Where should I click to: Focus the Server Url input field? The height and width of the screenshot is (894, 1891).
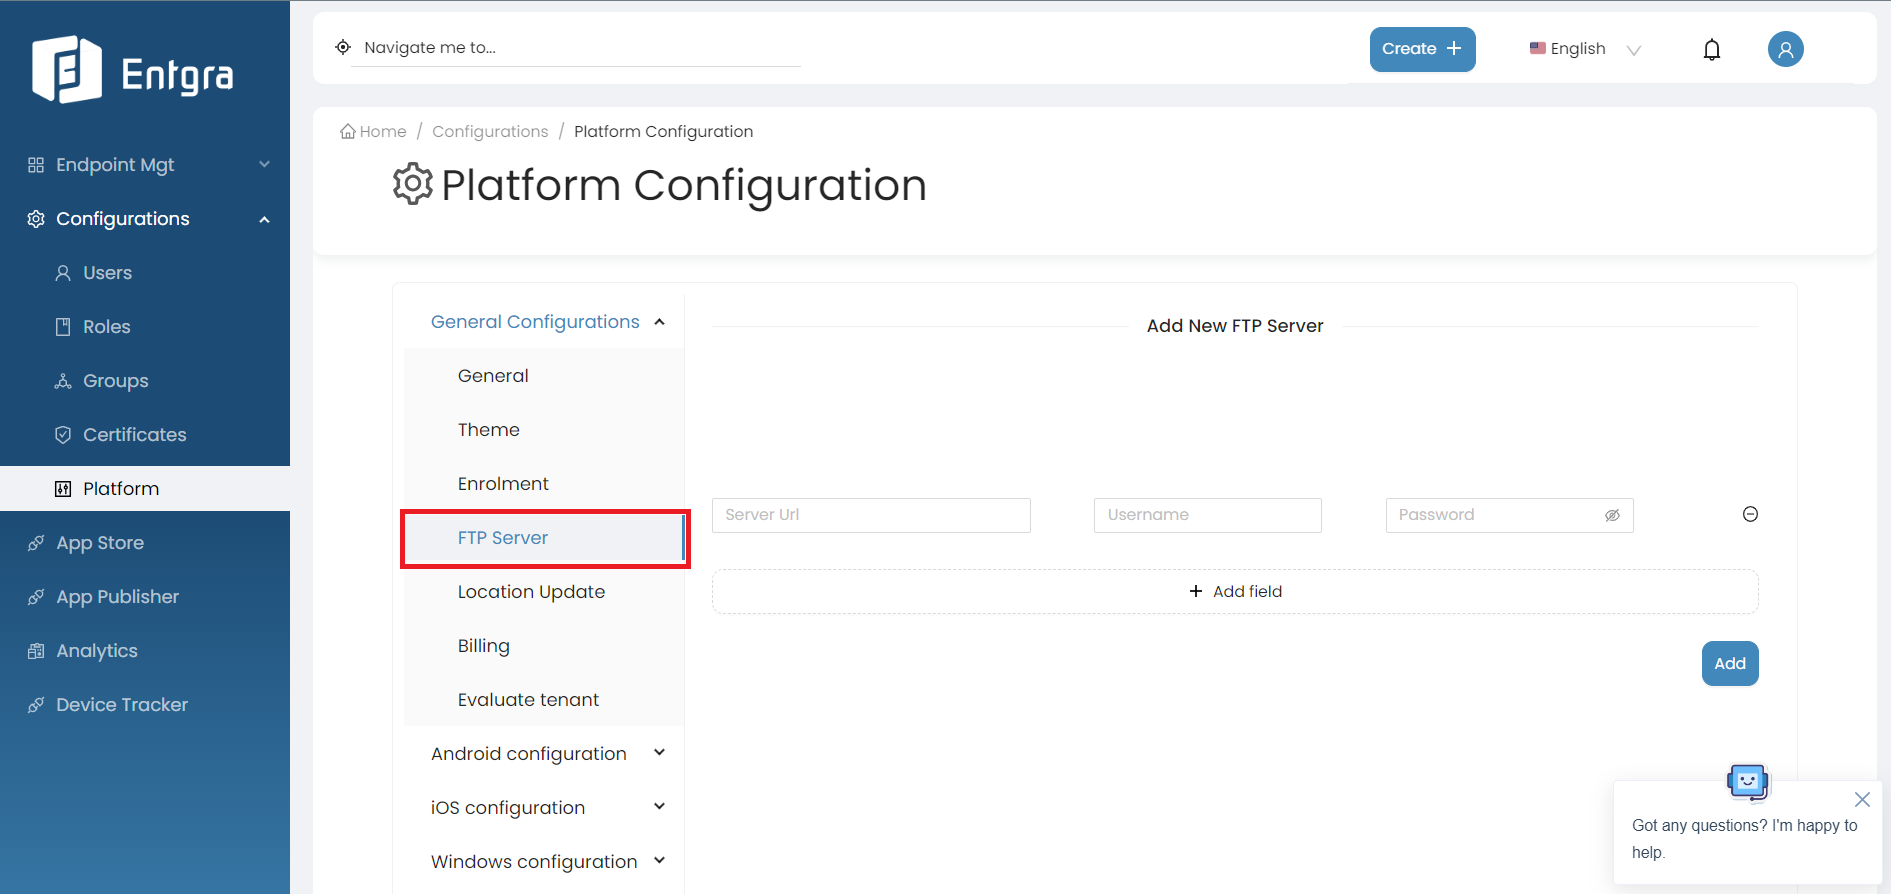coord(871,515)
